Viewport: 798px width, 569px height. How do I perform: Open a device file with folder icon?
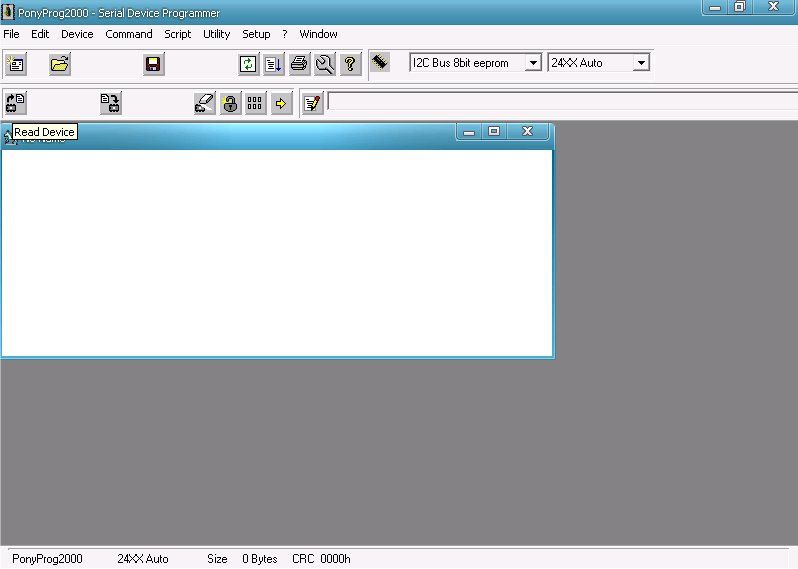[x=60, y=64]
